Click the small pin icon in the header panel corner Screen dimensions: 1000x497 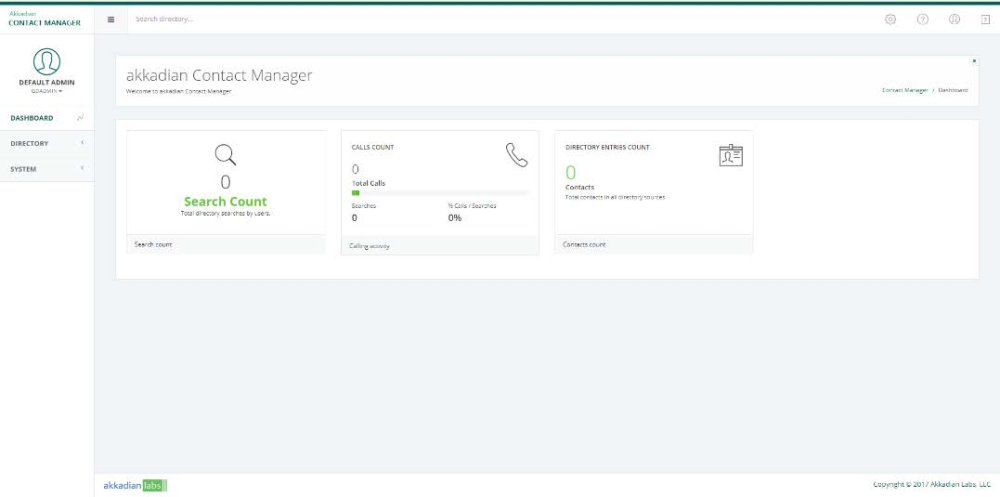pos(974,61)
